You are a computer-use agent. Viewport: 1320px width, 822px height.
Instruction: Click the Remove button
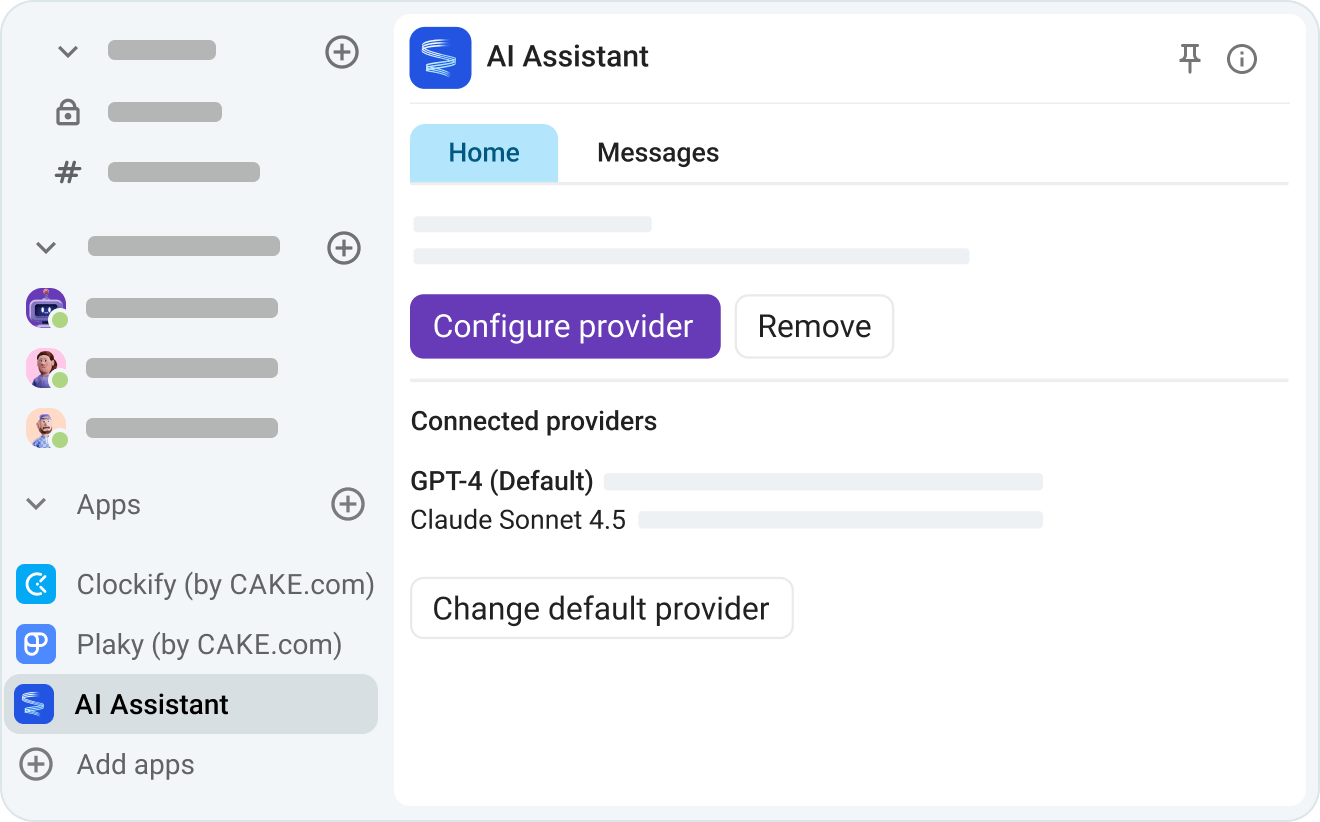pos(814,326)
